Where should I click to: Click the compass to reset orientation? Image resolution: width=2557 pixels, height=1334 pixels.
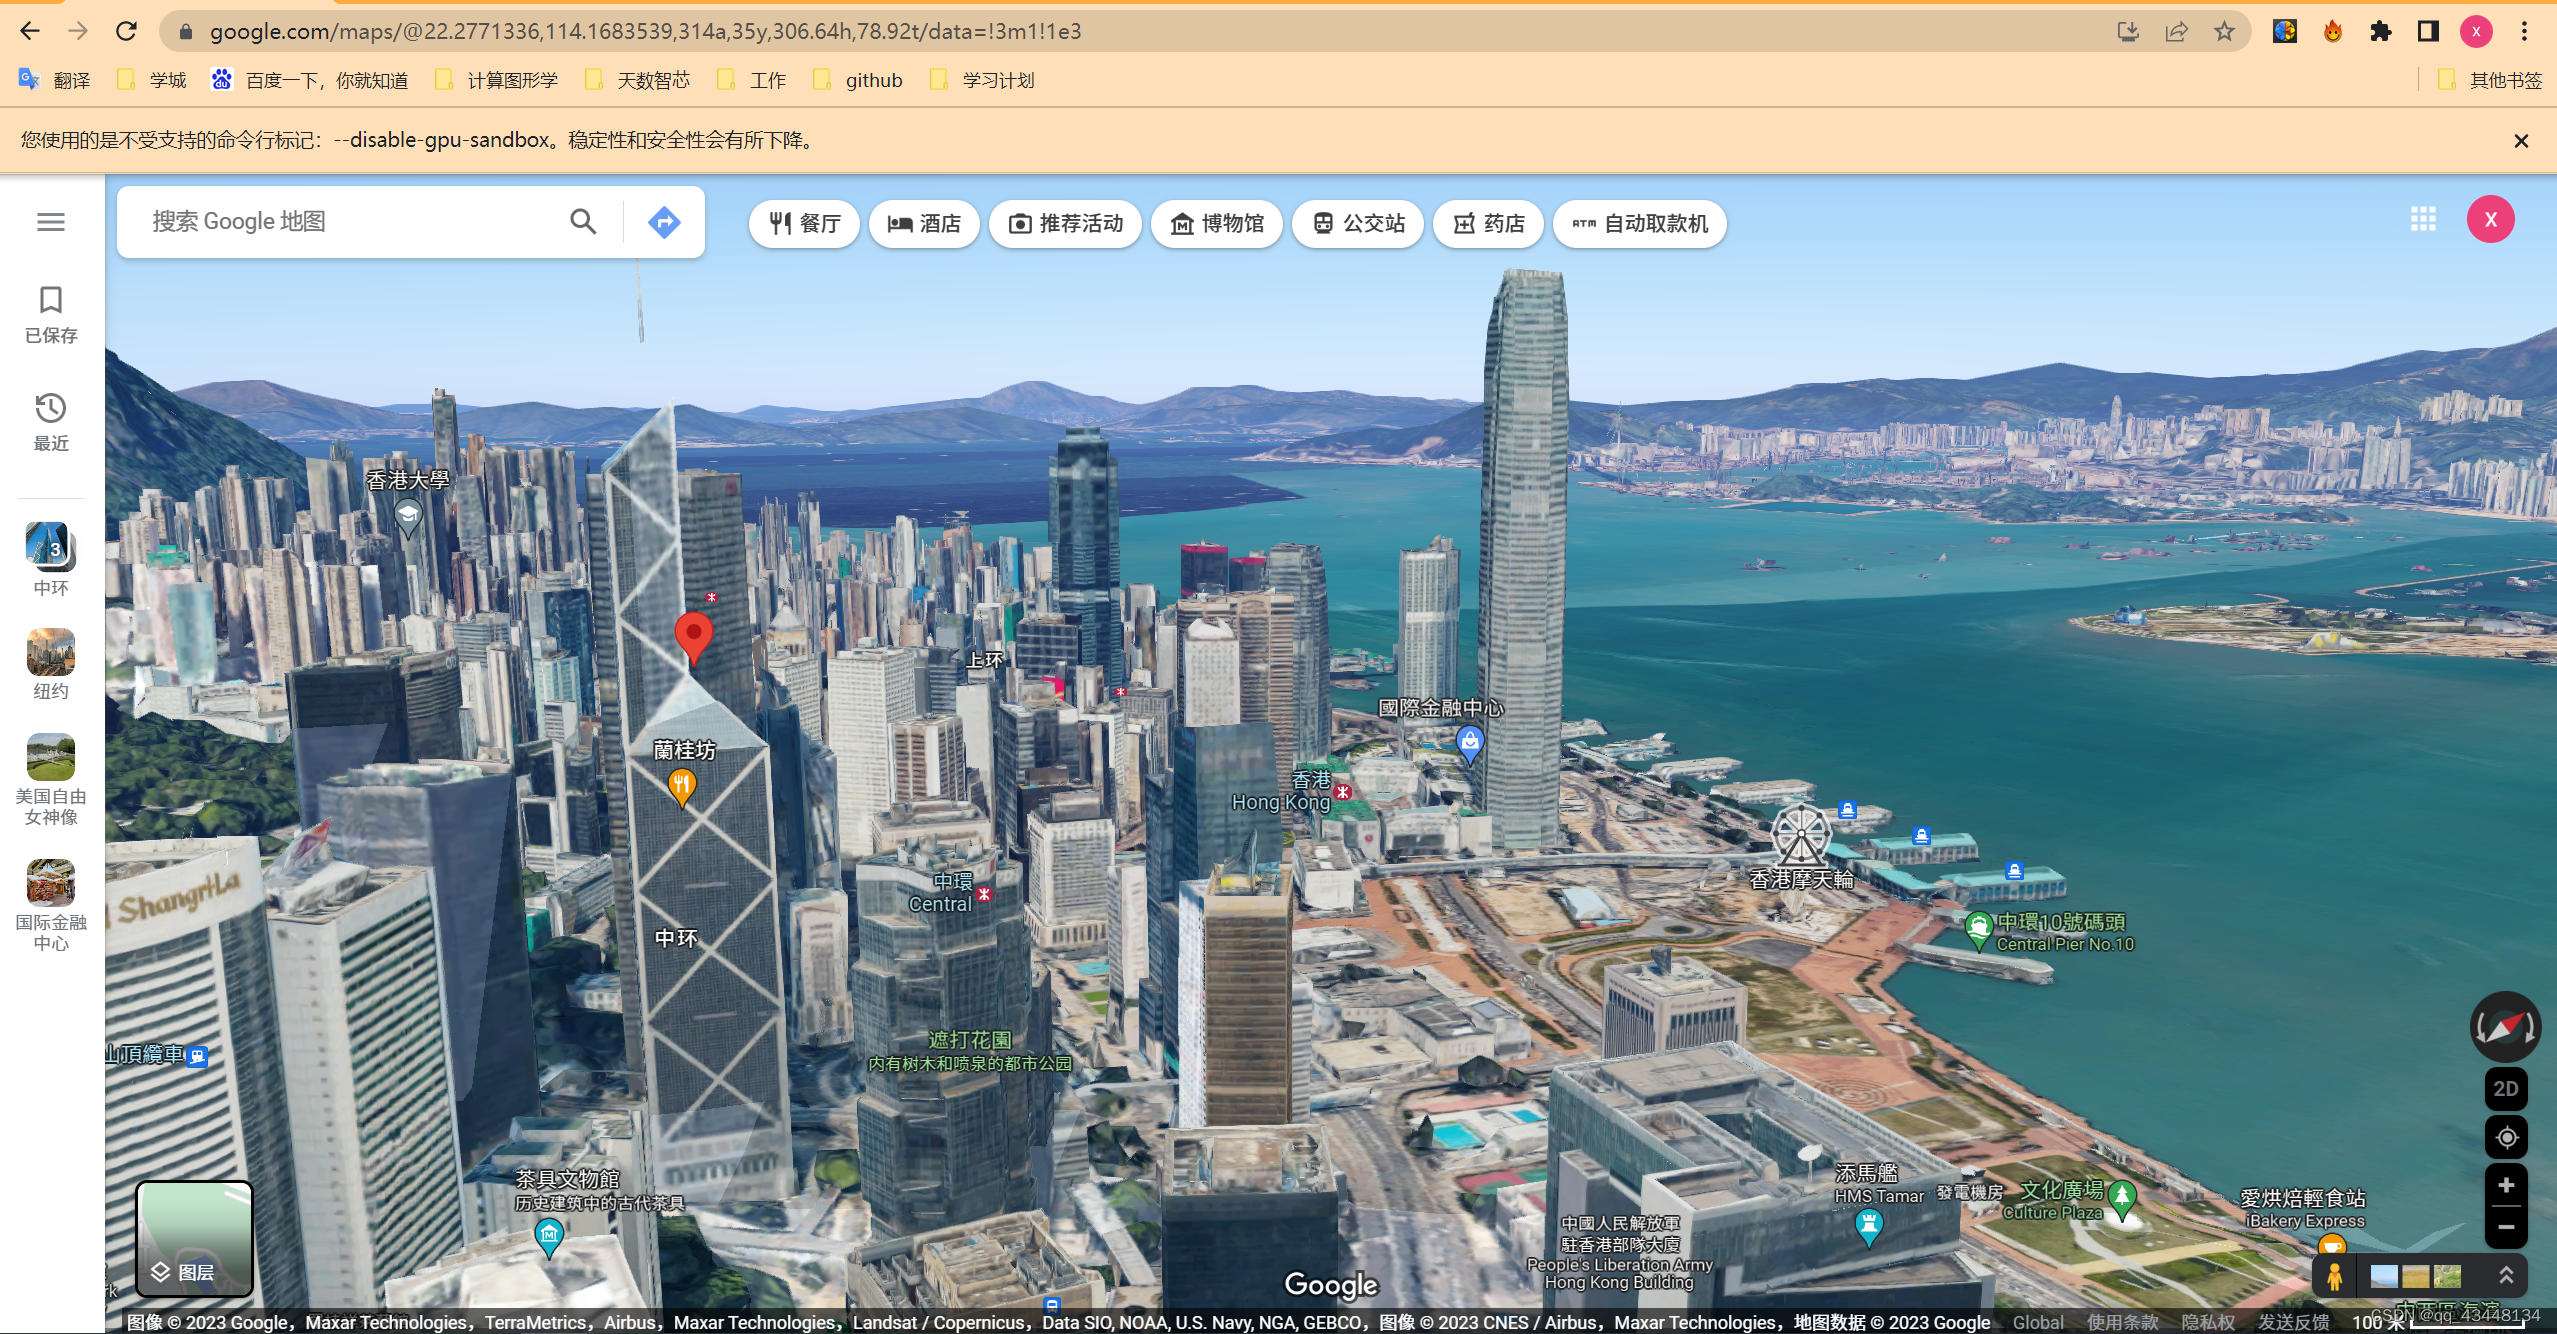(x=2505, y=1027)
